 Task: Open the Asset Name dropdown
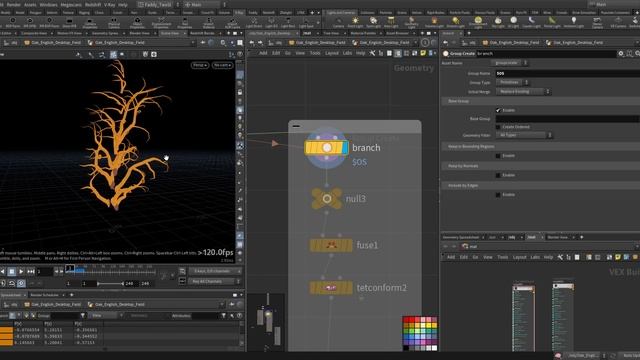[509, 63]
